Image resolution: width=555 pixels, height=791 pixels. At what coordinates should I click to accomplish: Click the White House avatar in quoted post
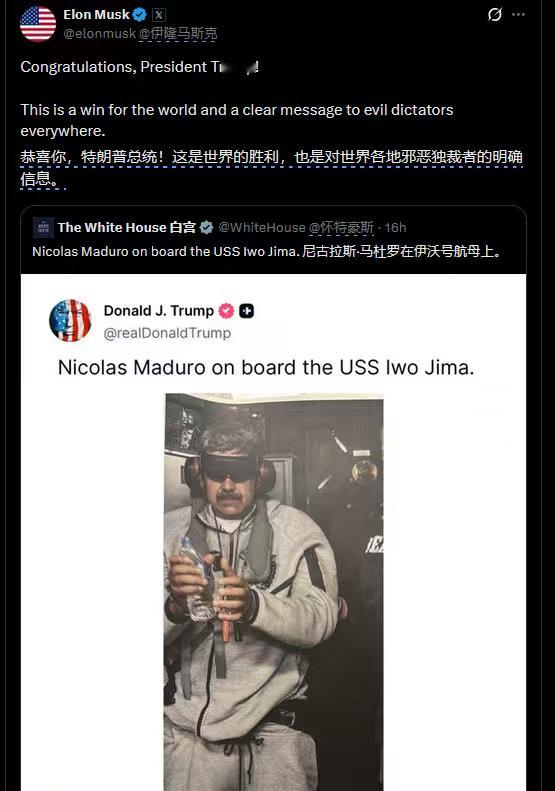[x=43, y=228]
